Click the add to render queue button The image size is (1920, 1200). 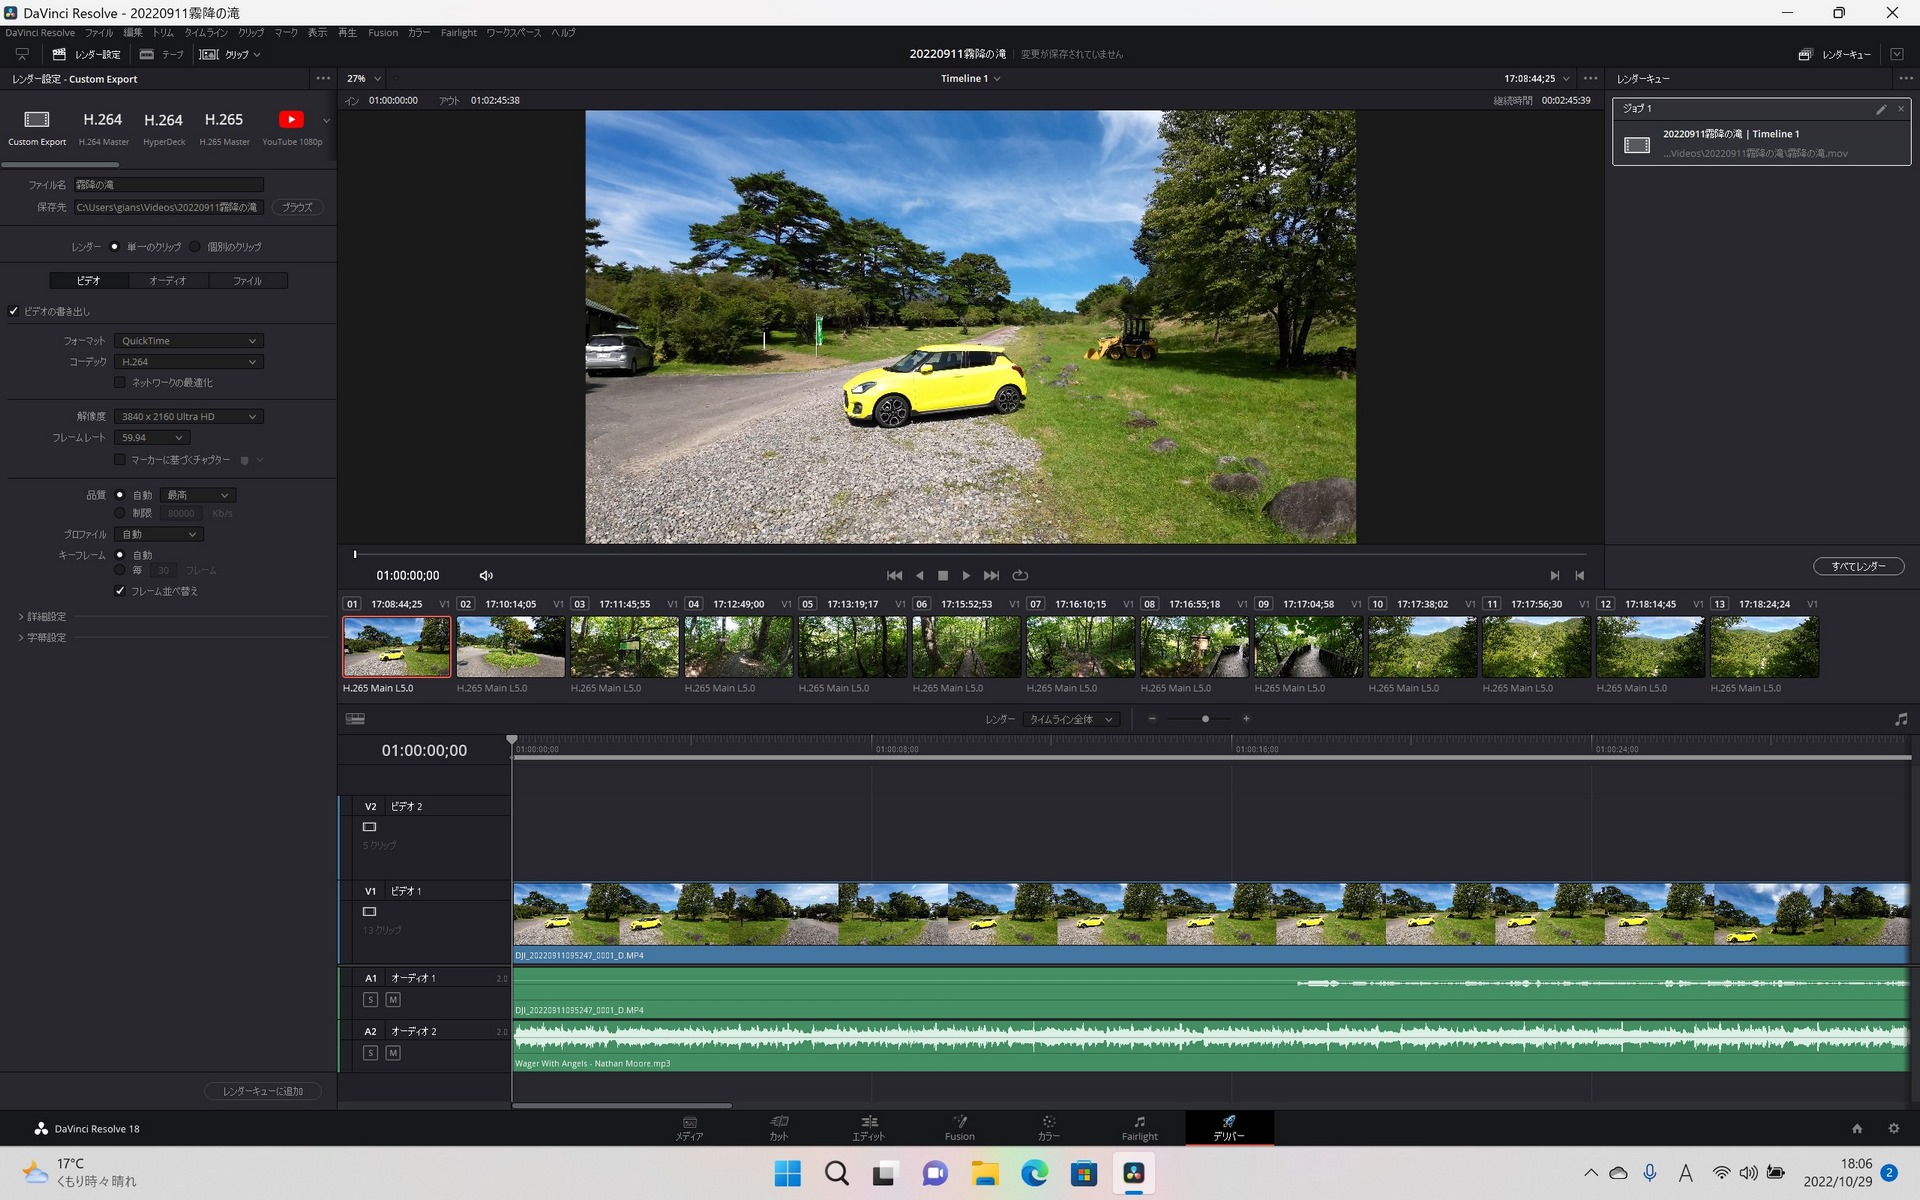(263, 1091)
